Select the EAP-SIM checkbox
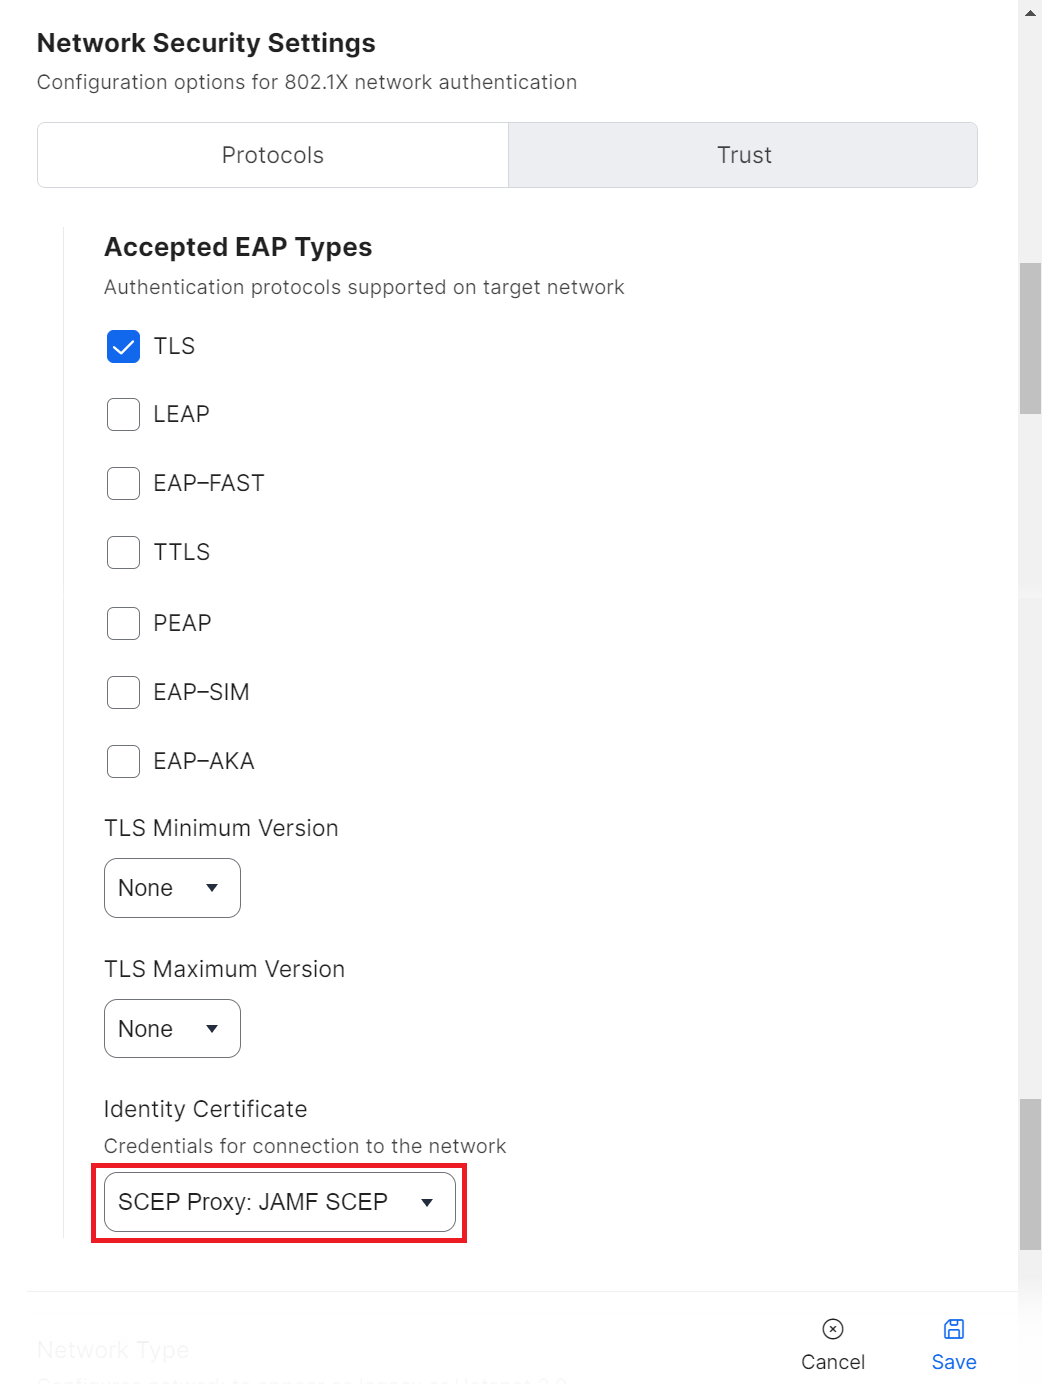 tap(123, 692)
